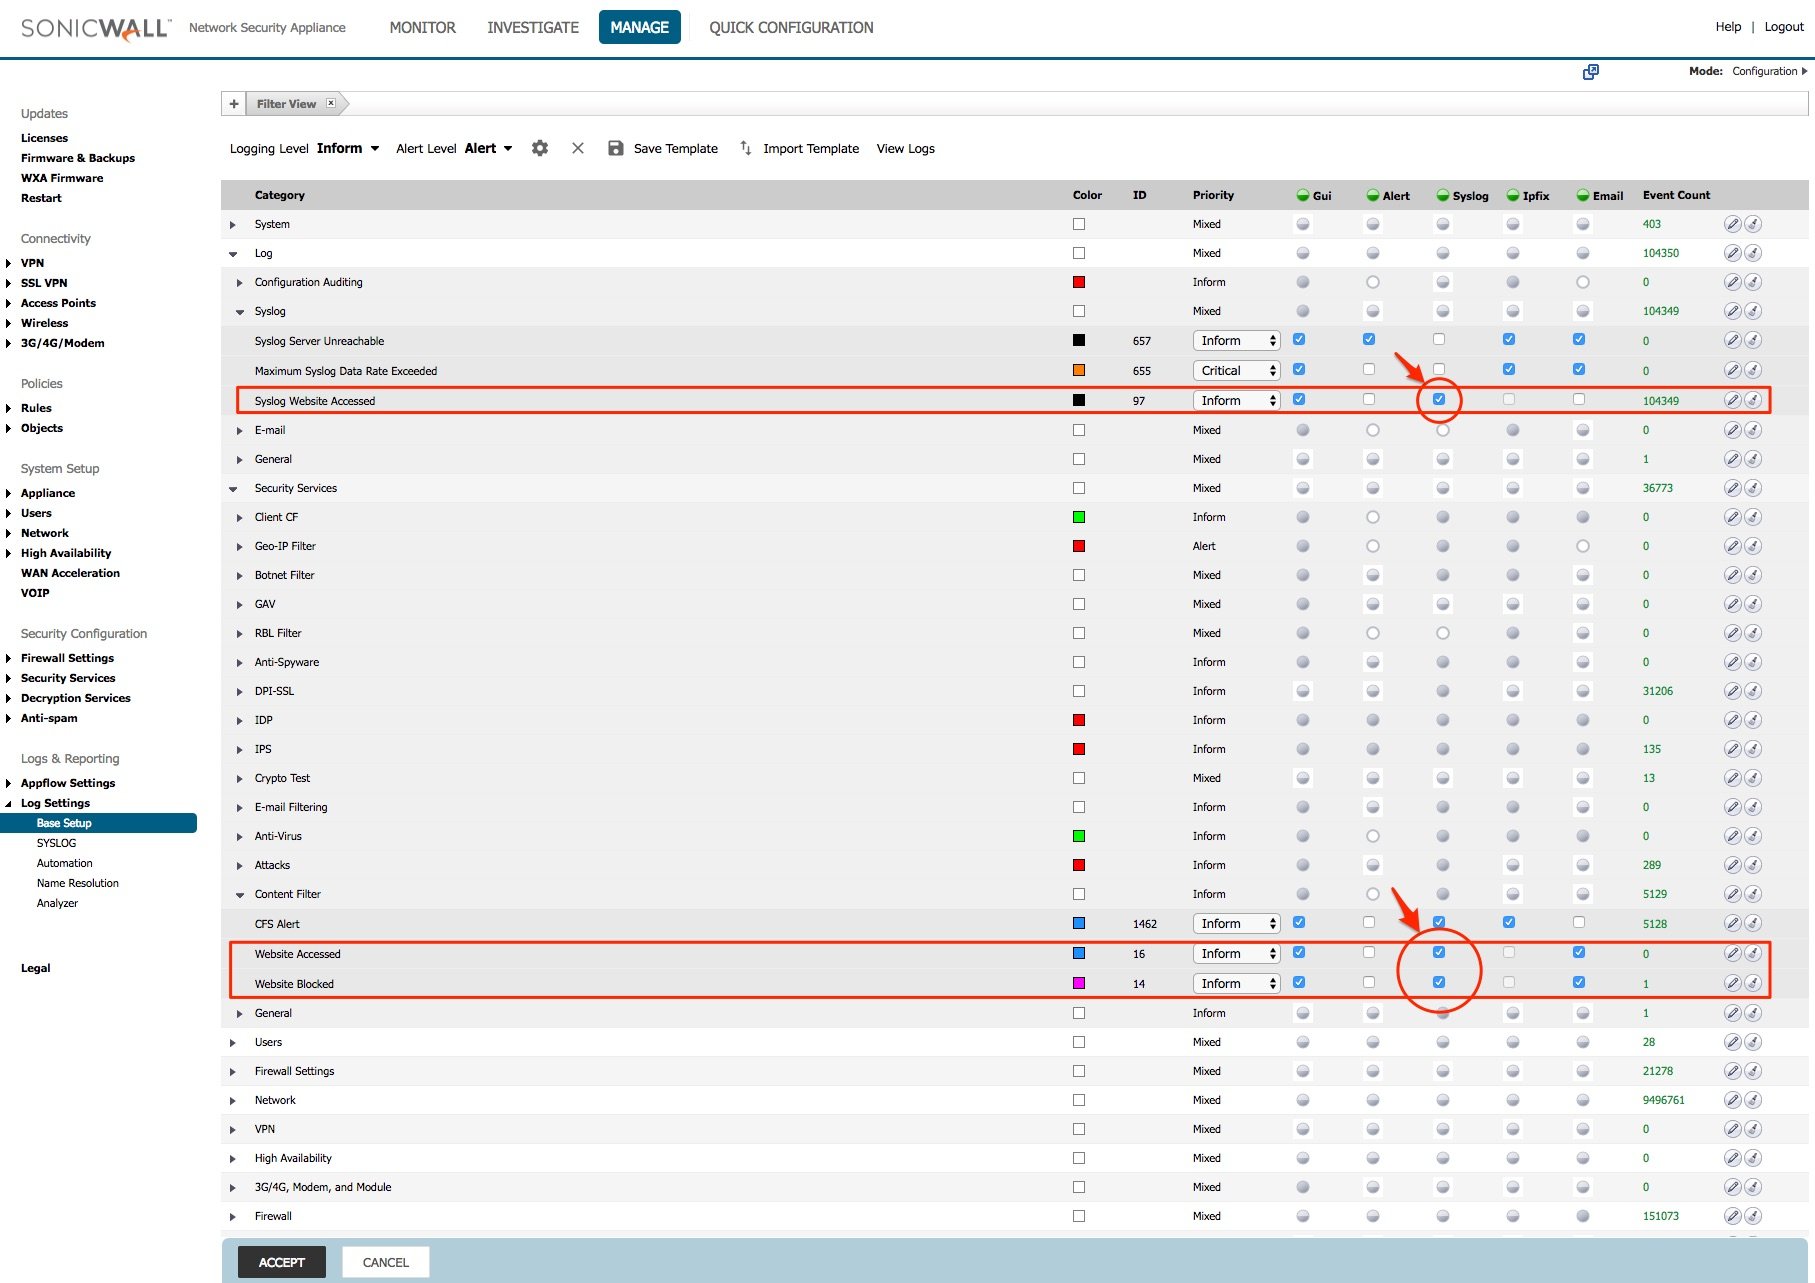Open the Alert Level dropdown
Screen dimensions: 1815x1283
point(489,148)
